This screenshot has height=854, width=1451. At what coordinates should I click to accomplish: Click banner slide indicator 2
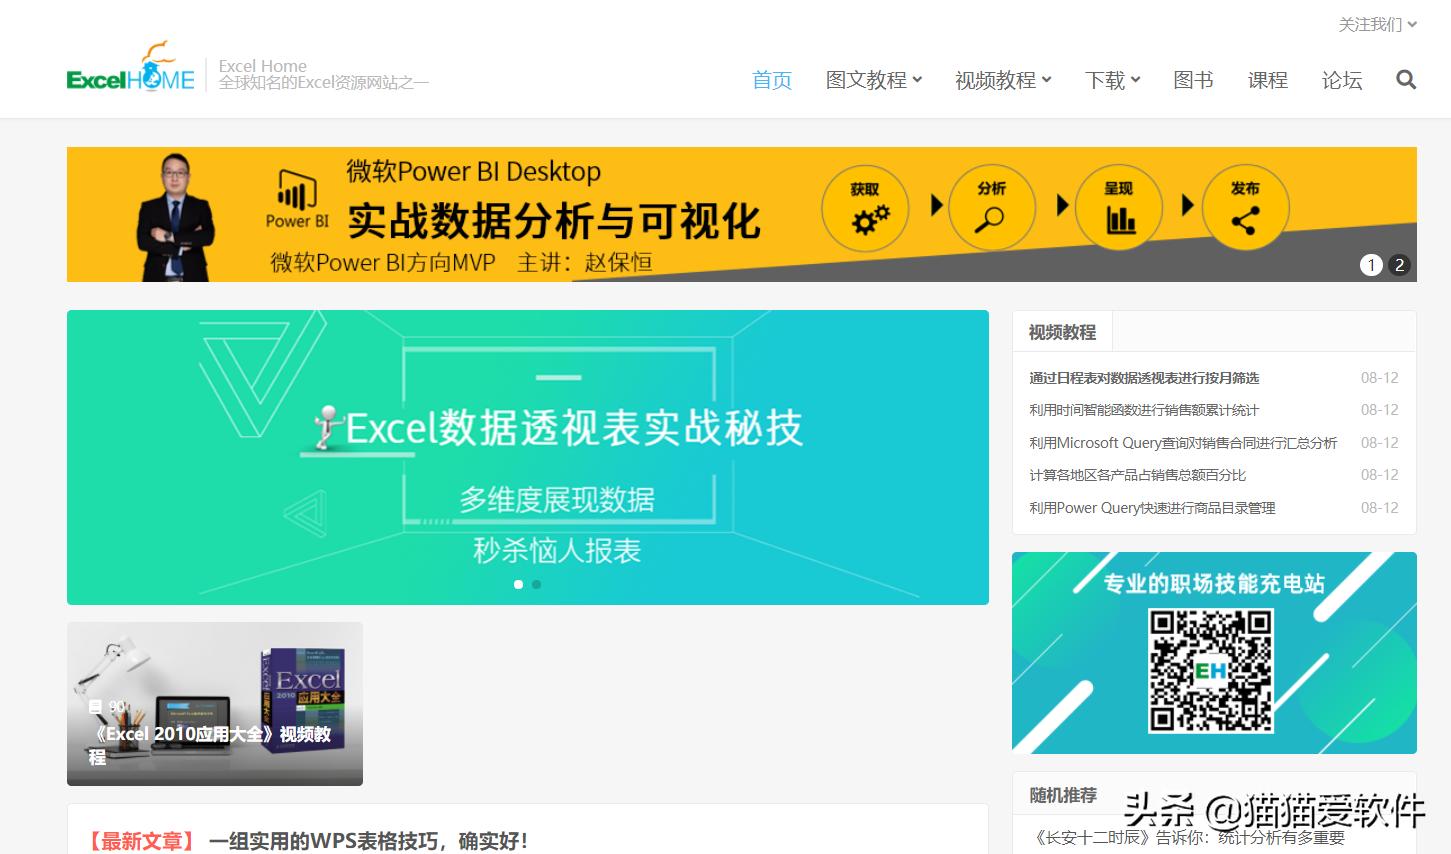1399,265
